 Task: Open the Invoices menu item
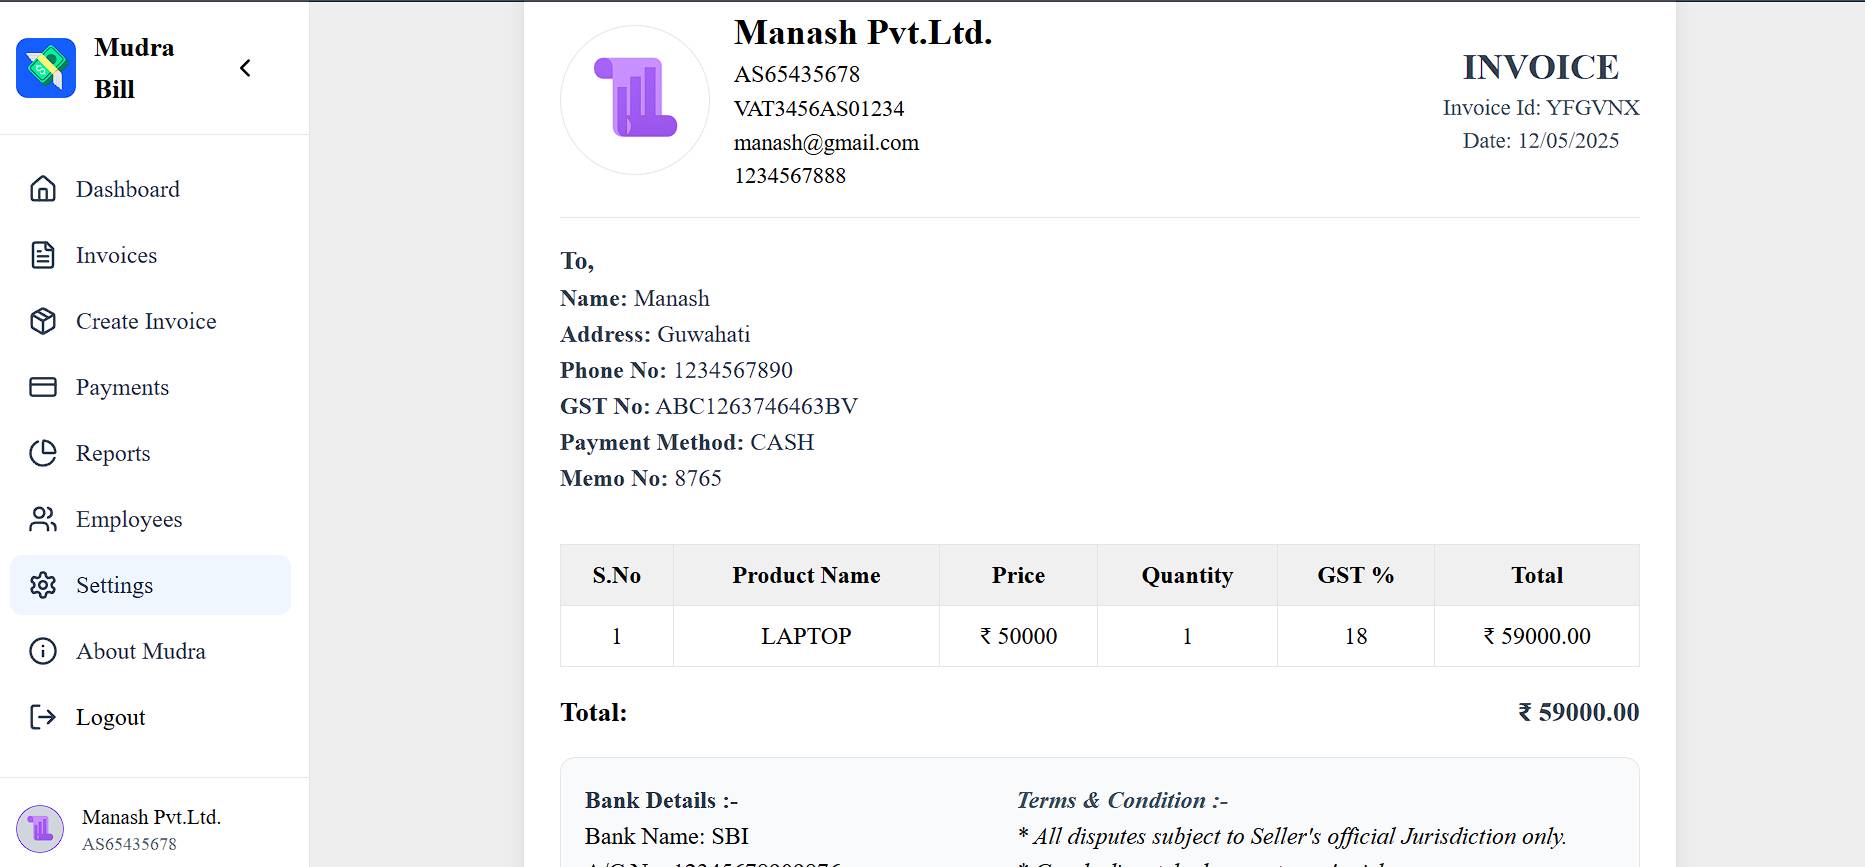pos(115,255)
